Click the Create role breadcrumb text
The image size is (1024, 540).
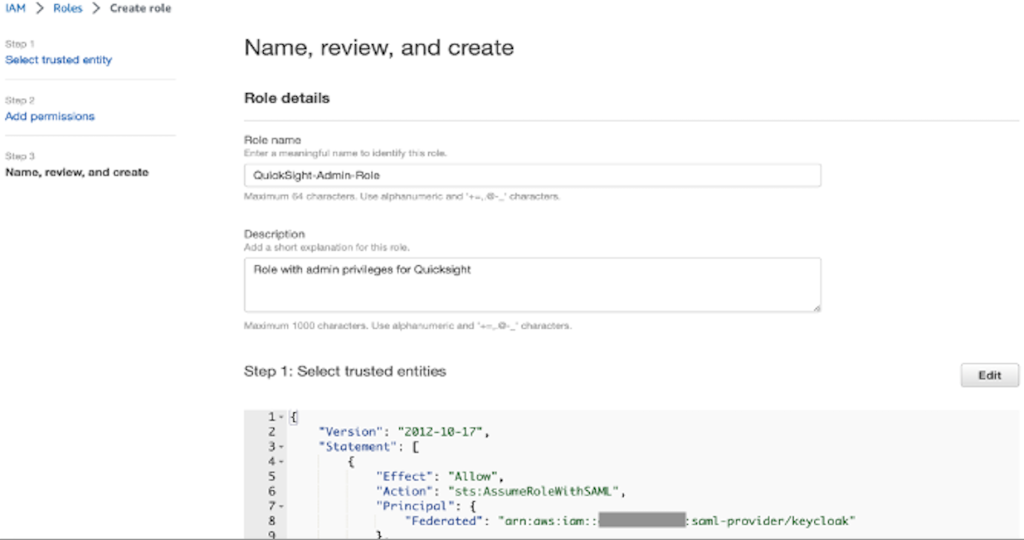pyautogui.click(x=140, y=8)
